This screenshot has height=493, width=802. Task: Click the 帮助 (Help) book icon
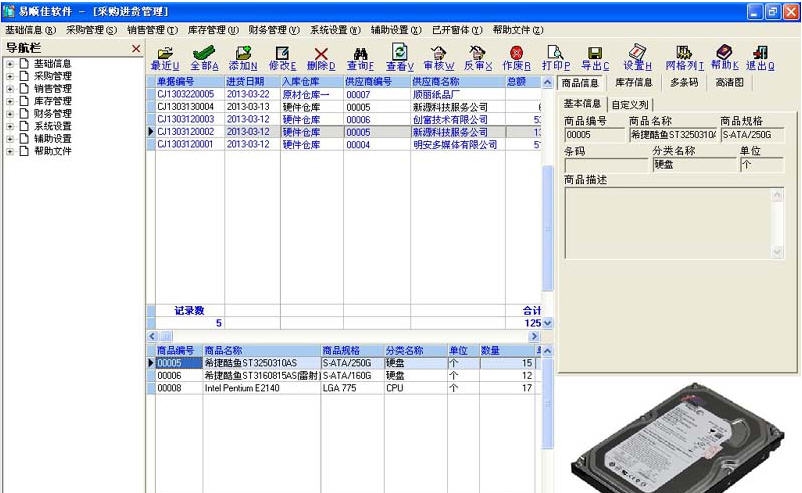tap(724, 52)
